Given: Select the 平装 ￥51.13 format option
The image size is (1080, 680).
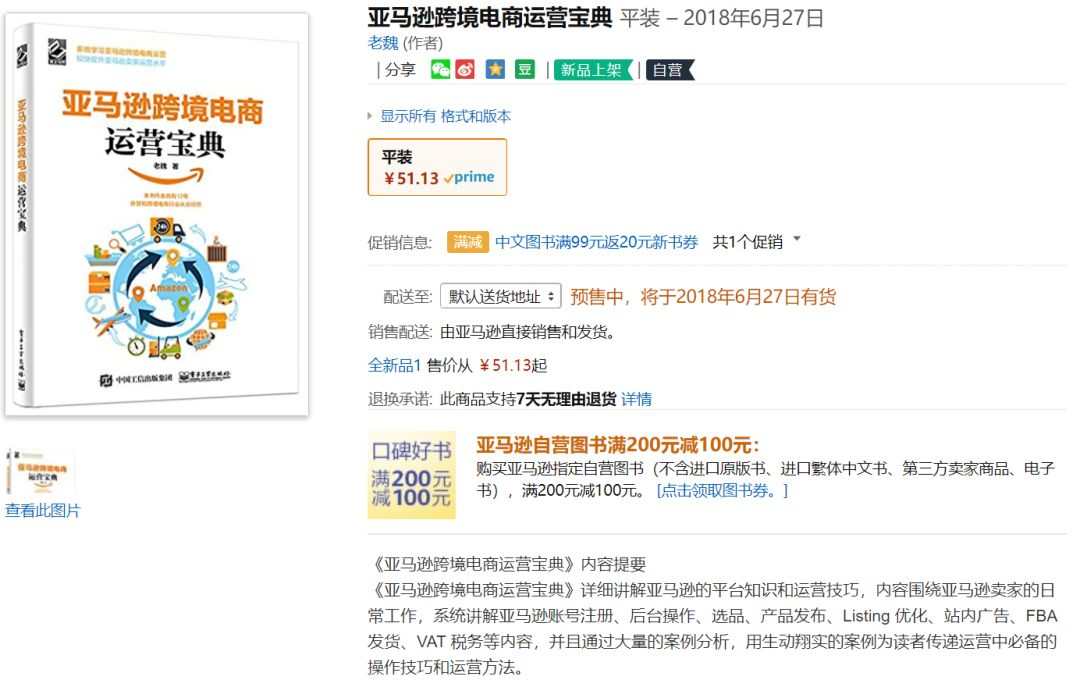Looking at the screenshot, I should click(437, 167).
